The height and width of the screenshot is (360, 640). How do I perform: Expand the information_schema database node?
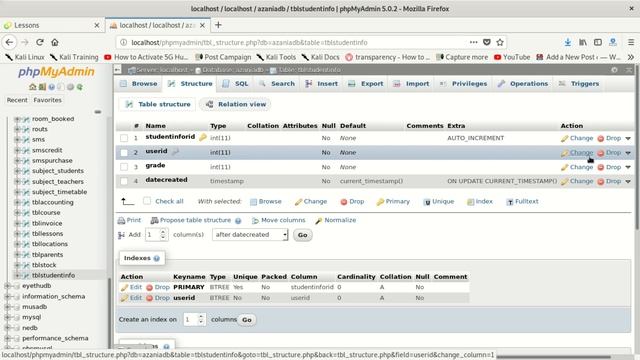(7, 296)
